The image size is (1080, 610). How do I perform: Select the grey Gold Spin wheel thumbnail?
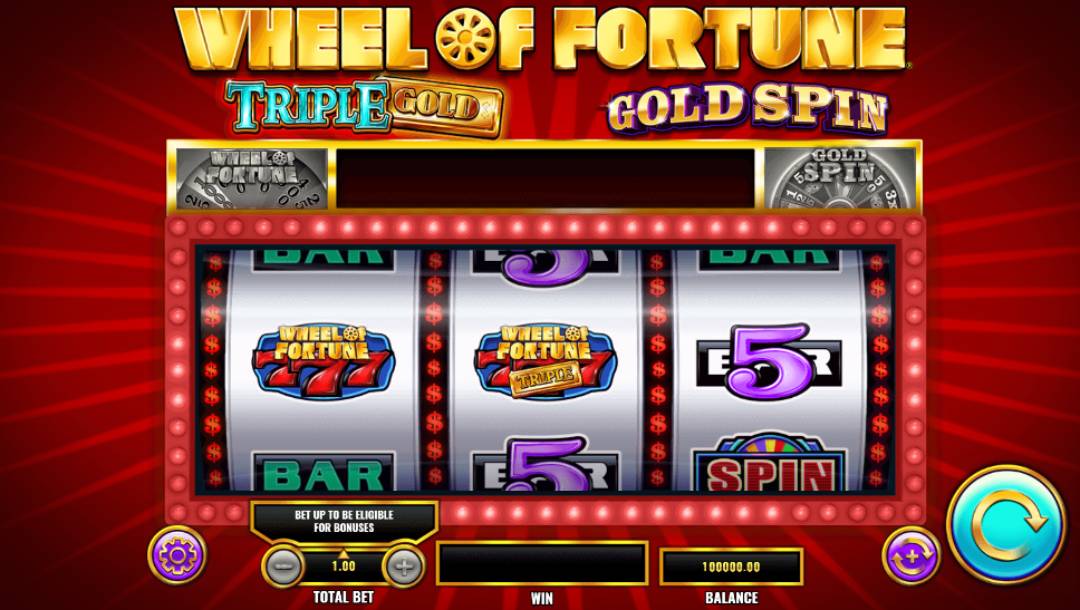point(840,178)
